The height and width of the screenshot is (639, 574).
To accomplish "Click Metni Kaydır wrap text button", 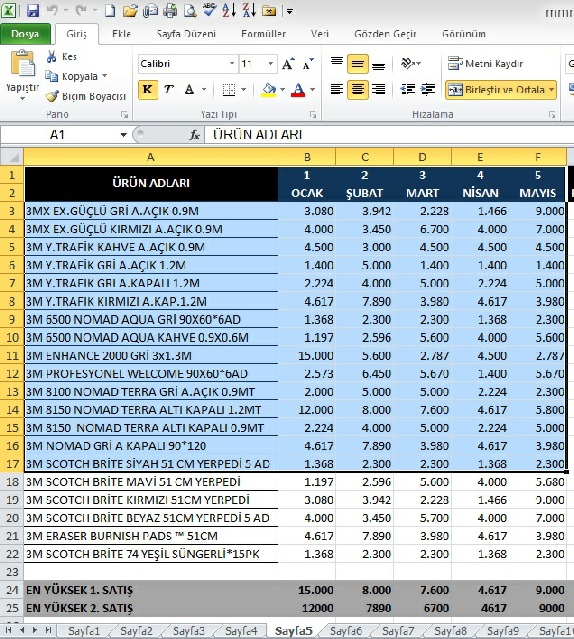I will 485,64.
